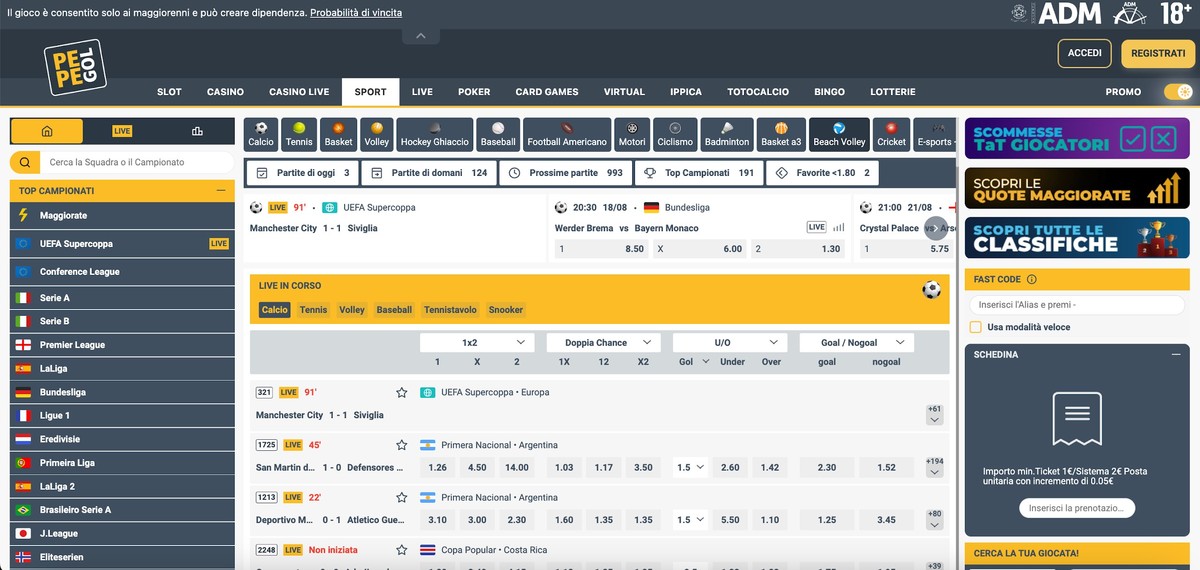Collapse the top header using the chevron

(x=421, y=36)
